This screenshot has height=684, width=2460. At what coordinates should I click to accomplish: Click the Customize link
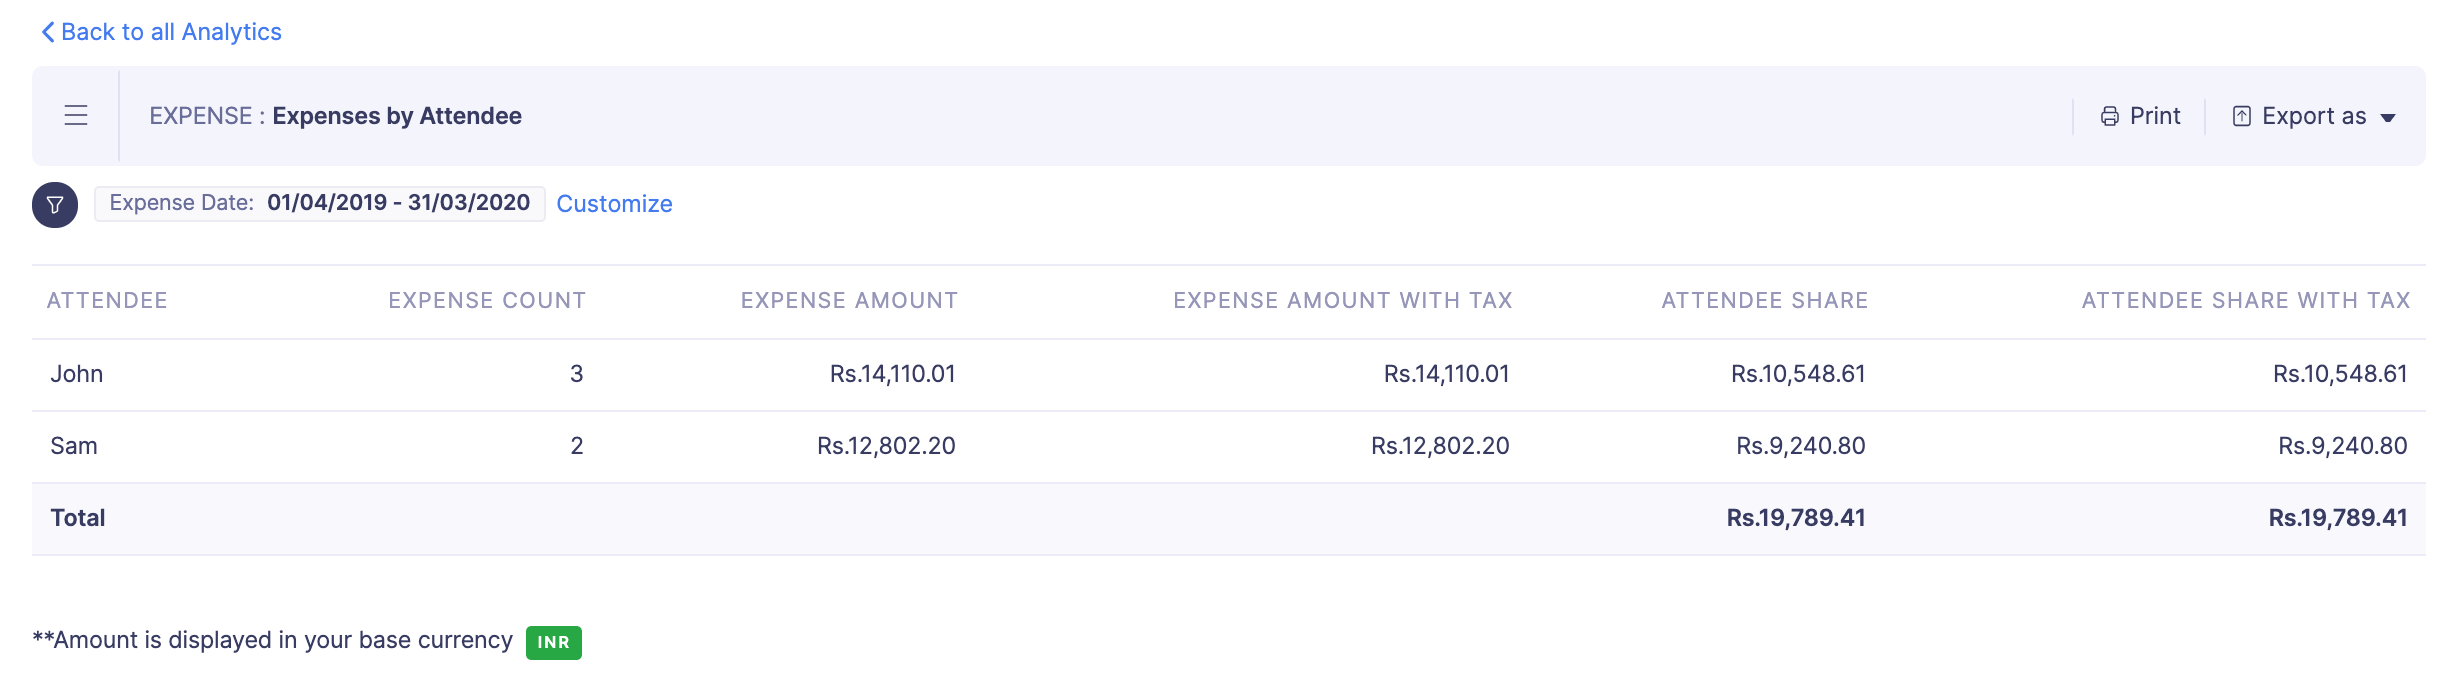click(614, 204)
